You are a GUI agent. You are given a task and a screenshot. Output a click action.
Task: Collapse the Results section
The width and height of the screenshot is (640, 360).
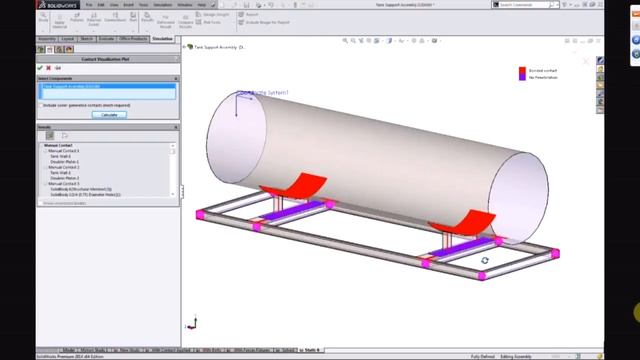tap(176, 127)
